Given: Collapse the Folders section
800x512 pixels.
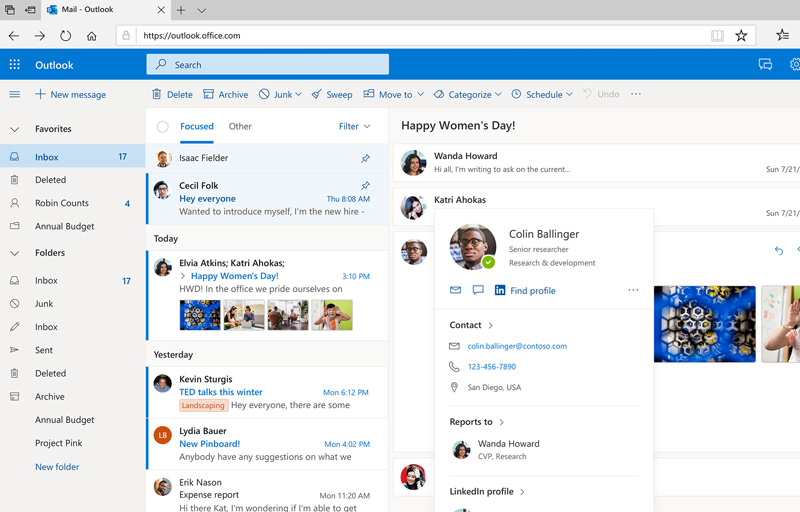Looking at the screenshot, I should (15, 253).
